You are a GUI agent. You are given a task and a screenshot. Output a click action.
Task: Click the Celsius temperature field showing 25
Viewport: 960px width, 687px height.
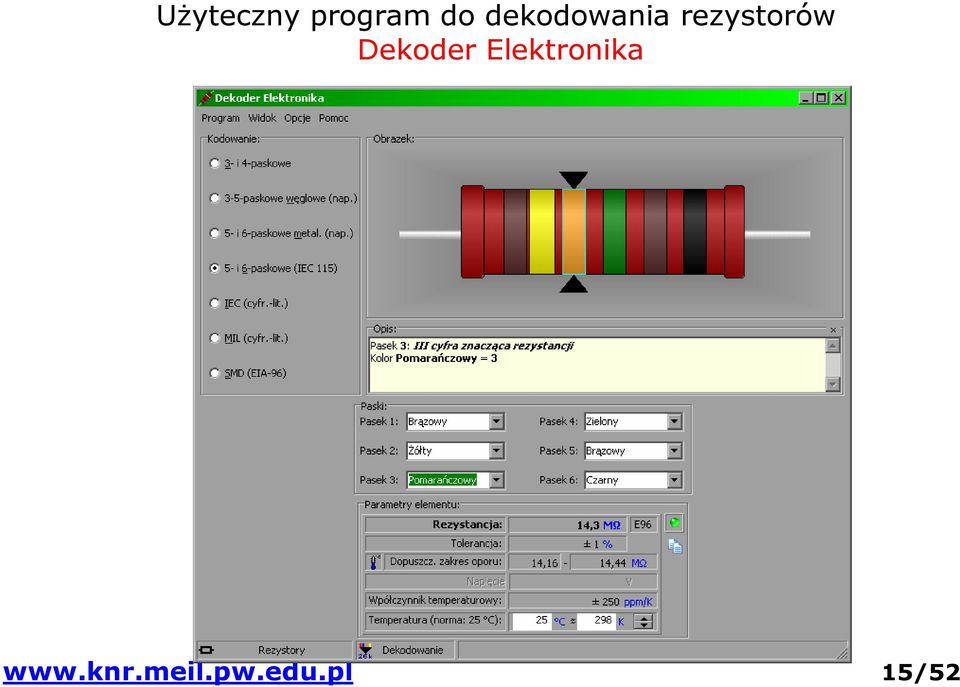click(x=531, y=621)
